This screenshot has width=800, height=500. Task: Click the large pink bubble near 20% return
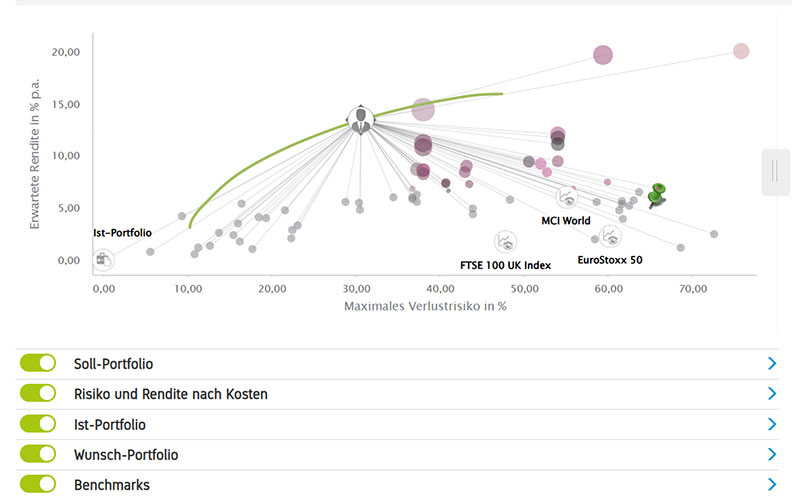point(603,55)
